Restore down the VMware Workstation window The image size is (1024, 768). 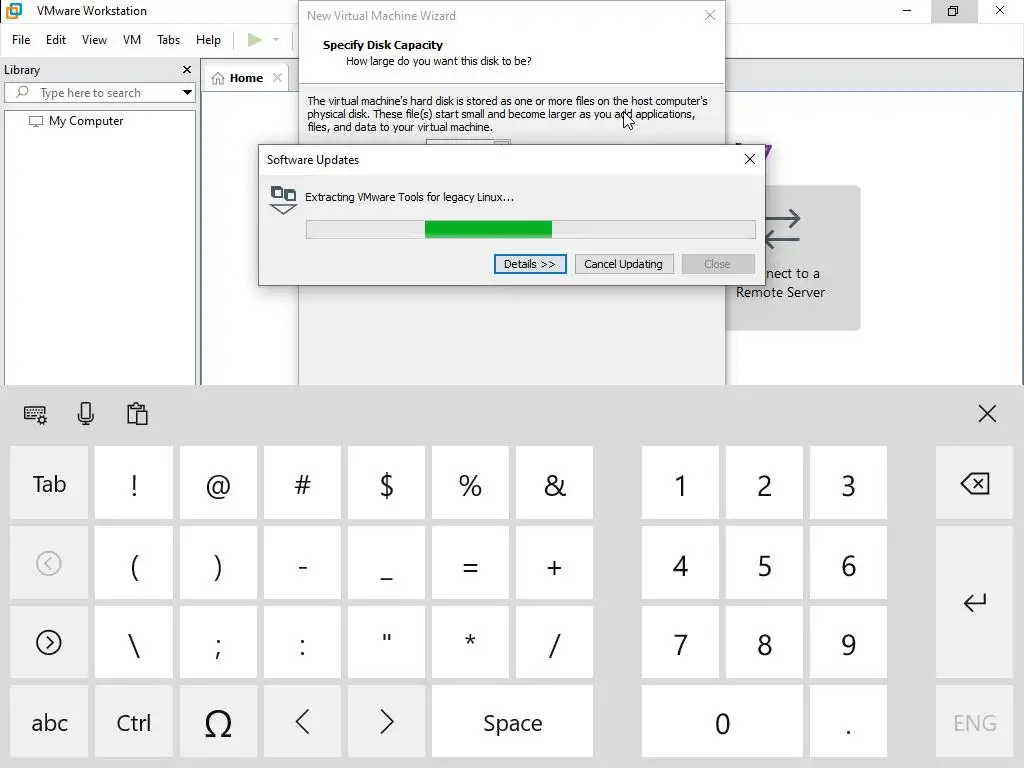tap(953, 10)
